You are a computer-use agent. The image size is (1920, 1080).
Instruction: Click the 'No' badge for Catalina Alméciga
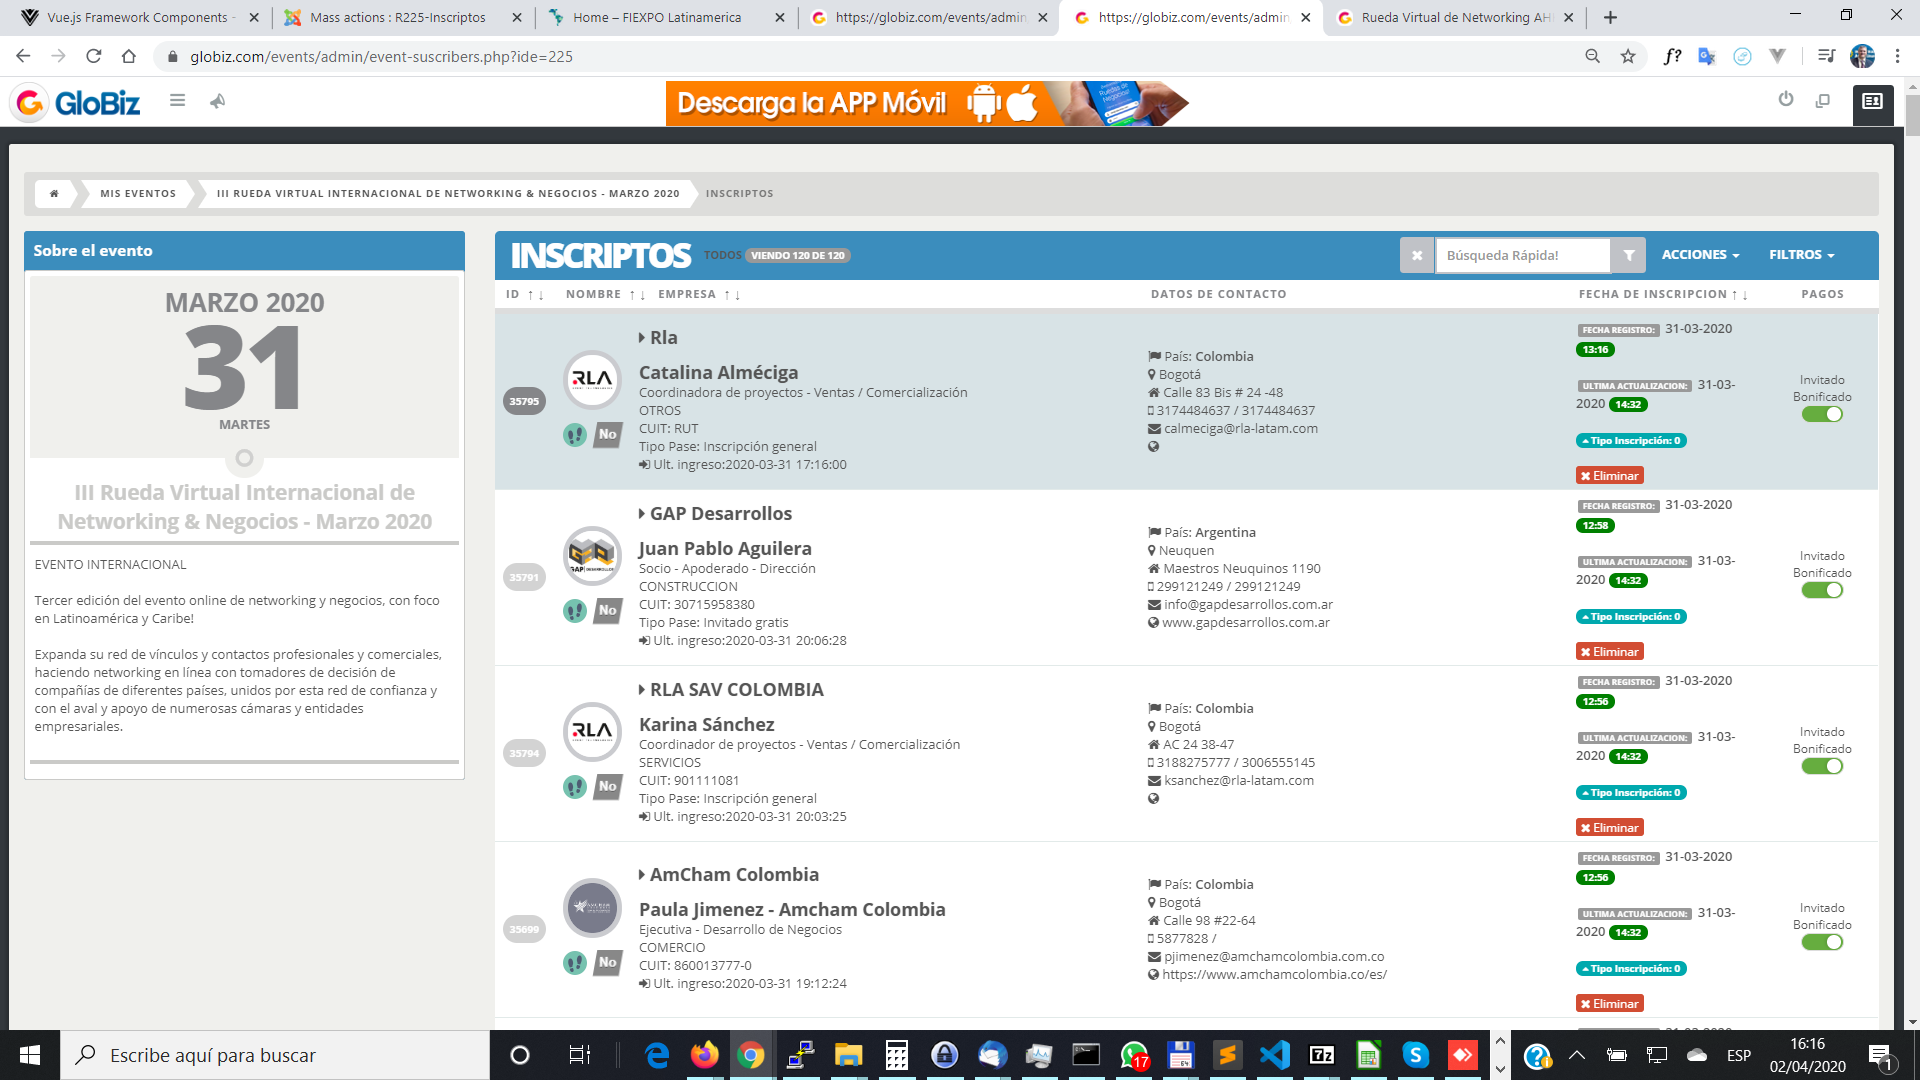607,434
